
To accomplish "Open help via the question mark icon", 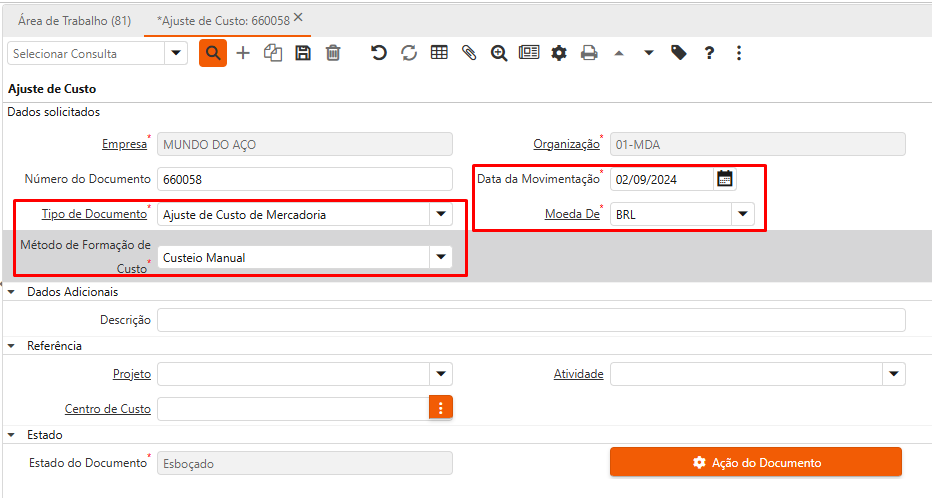I will pos(709,53).
